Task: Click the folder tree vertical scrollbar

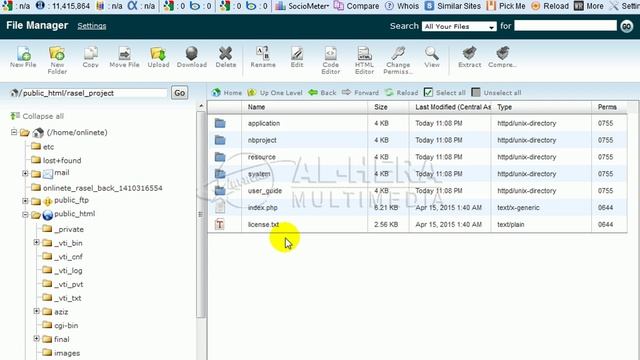Action: click(x=201, y=214)
